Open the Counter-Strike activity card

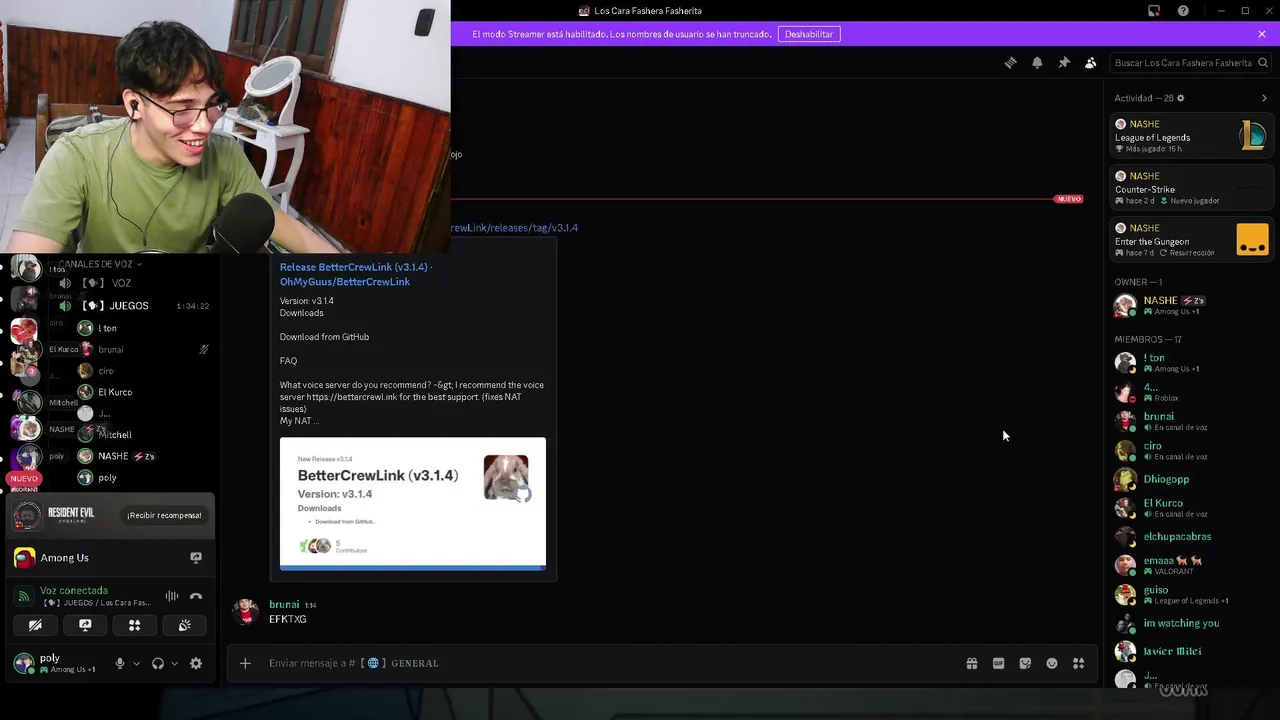click(1191, 188)
